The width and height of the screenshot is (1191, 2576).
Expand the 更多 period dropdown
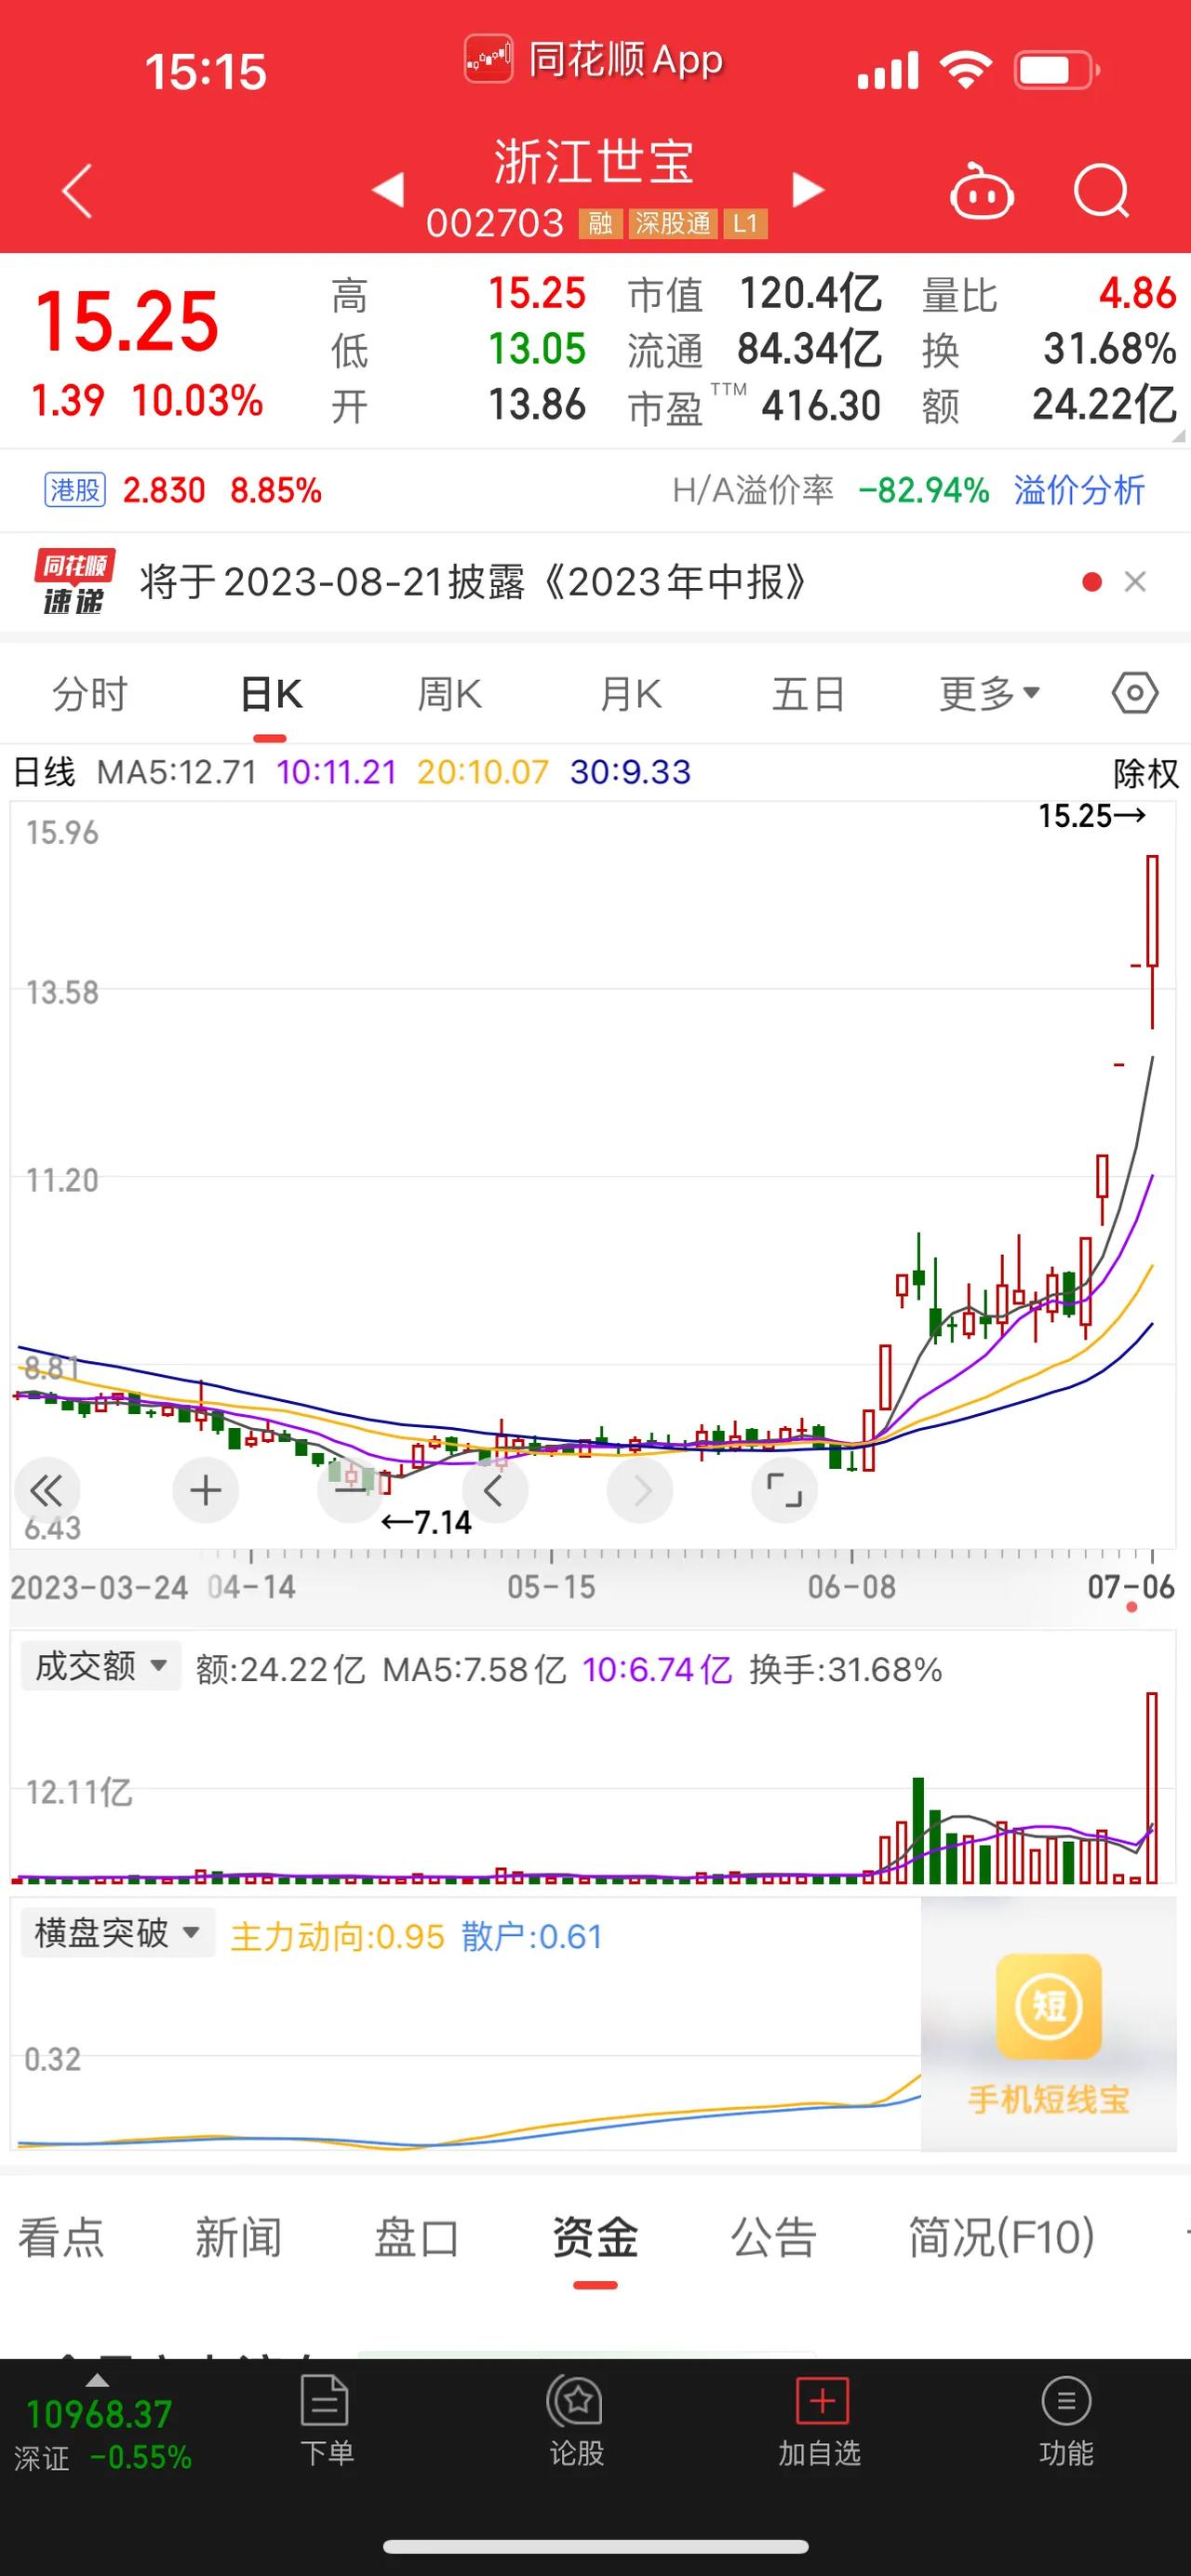click(990, 693)
